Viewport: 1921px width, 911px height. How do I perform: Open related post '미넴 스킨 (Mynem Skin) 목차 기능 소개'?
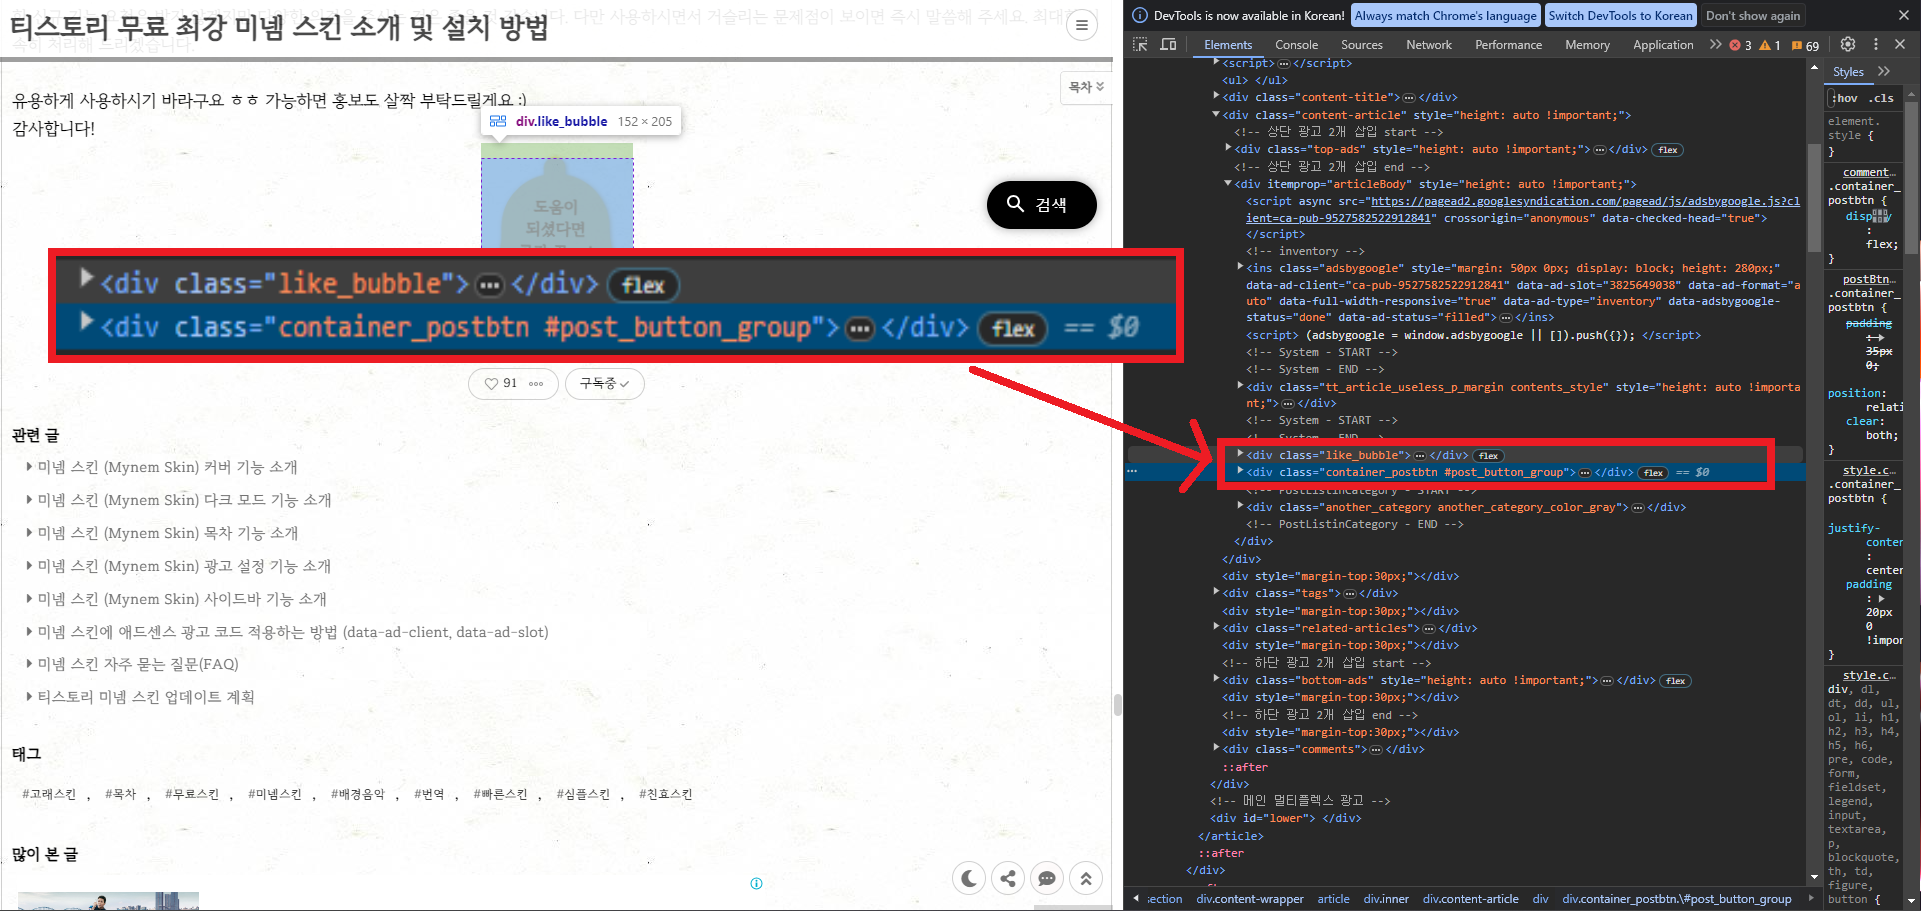pos(167,533)
